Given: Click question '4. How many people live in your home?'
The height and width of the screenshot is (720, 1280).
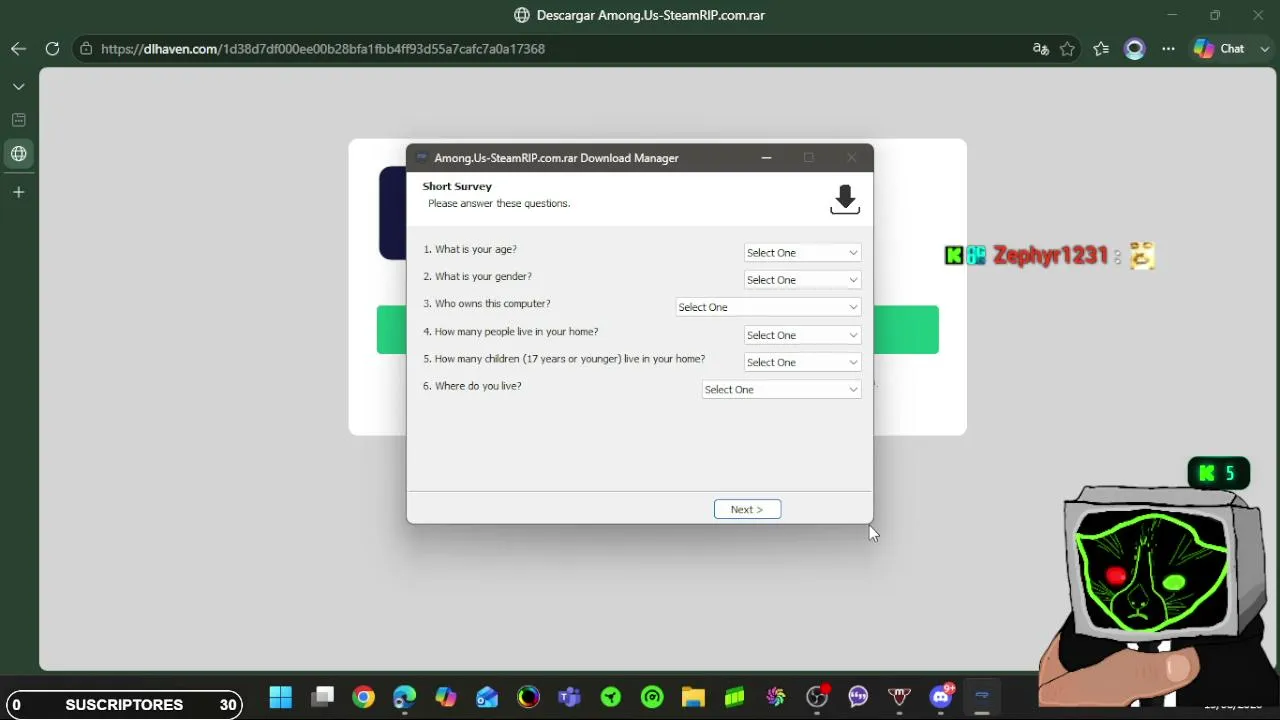Looking at the screenshot, I should pos(511,331).
